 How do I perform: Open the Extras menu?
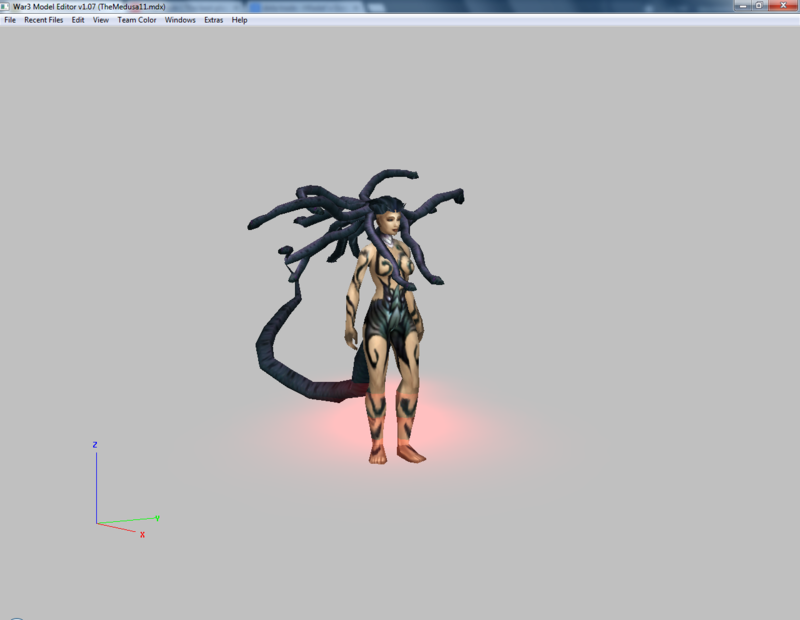214,20
